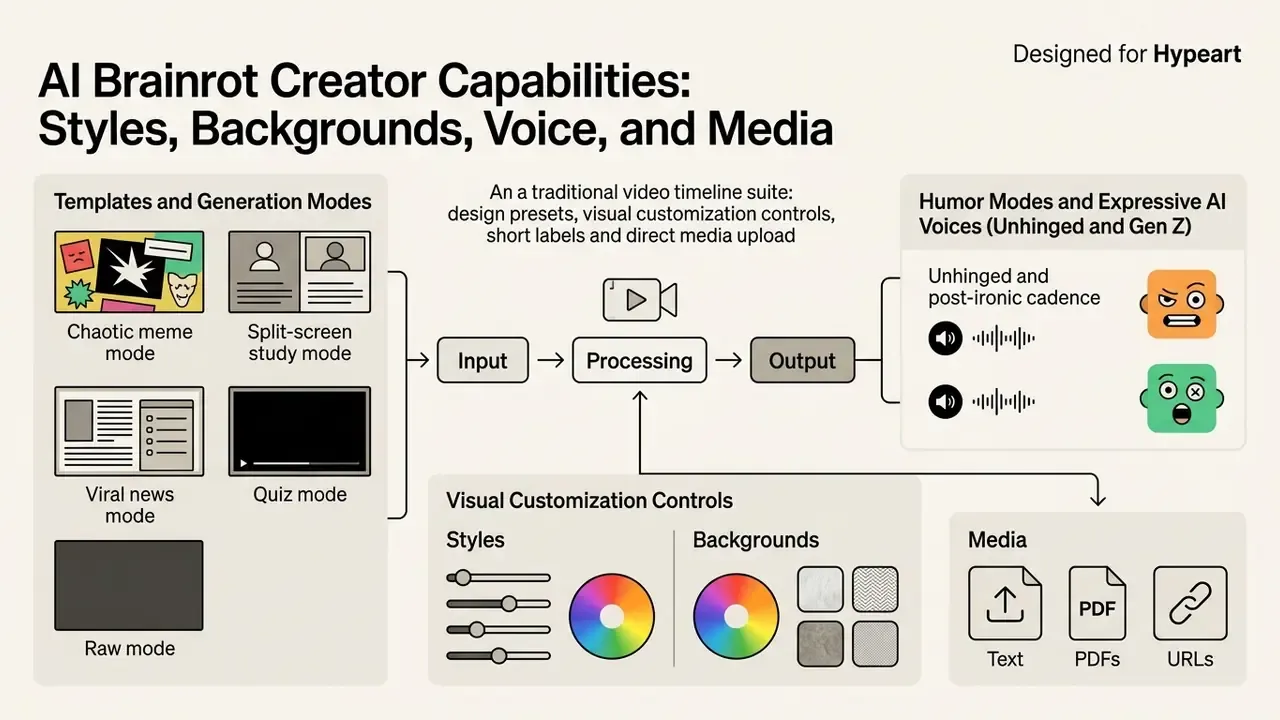Click the URLs link icon

pyautogui.click(x=1190, y=603)
